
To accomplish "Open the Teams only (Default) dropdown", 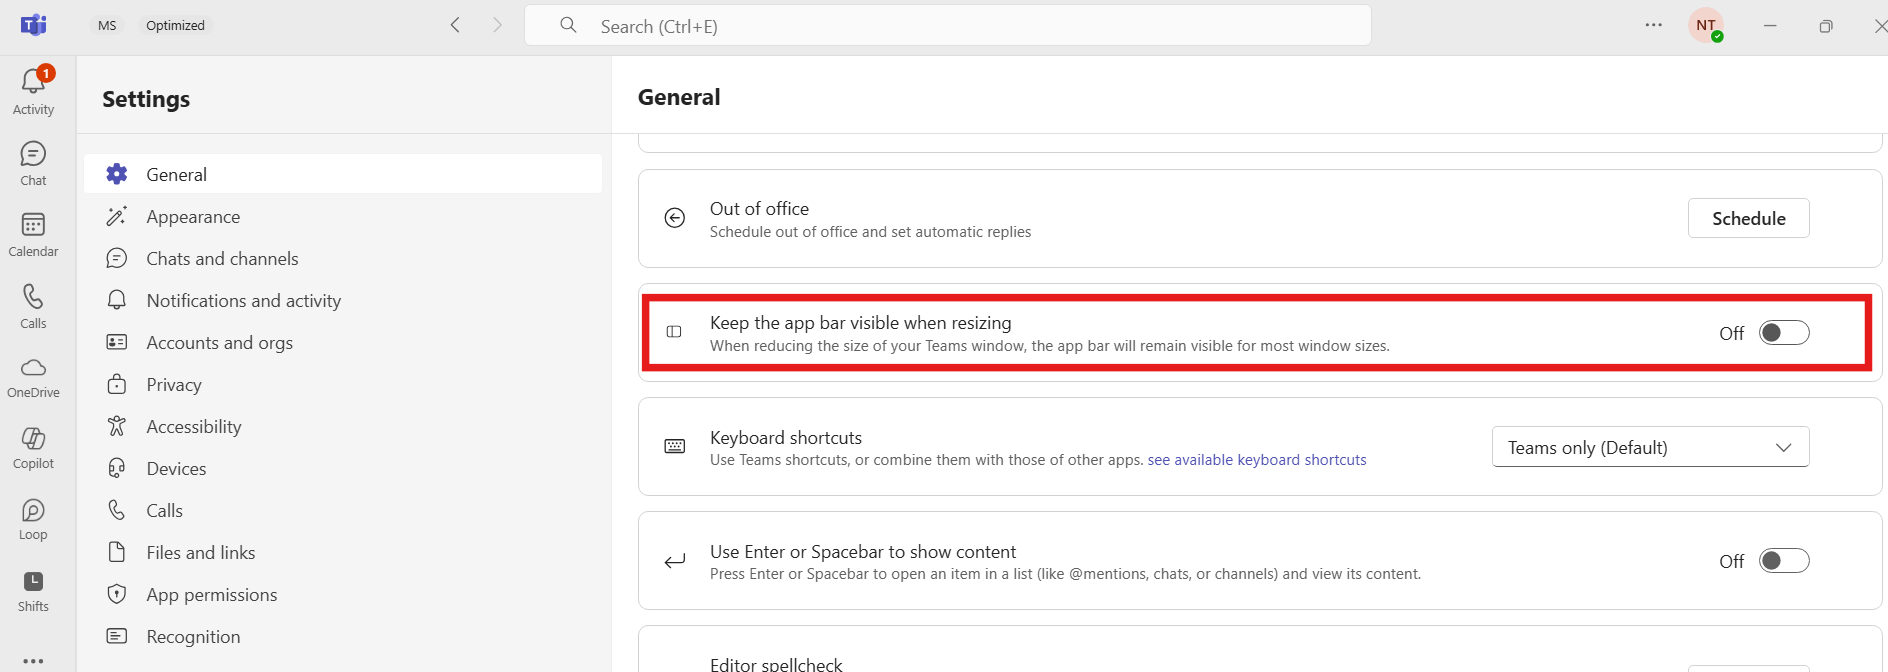I will pos(1651,447).
